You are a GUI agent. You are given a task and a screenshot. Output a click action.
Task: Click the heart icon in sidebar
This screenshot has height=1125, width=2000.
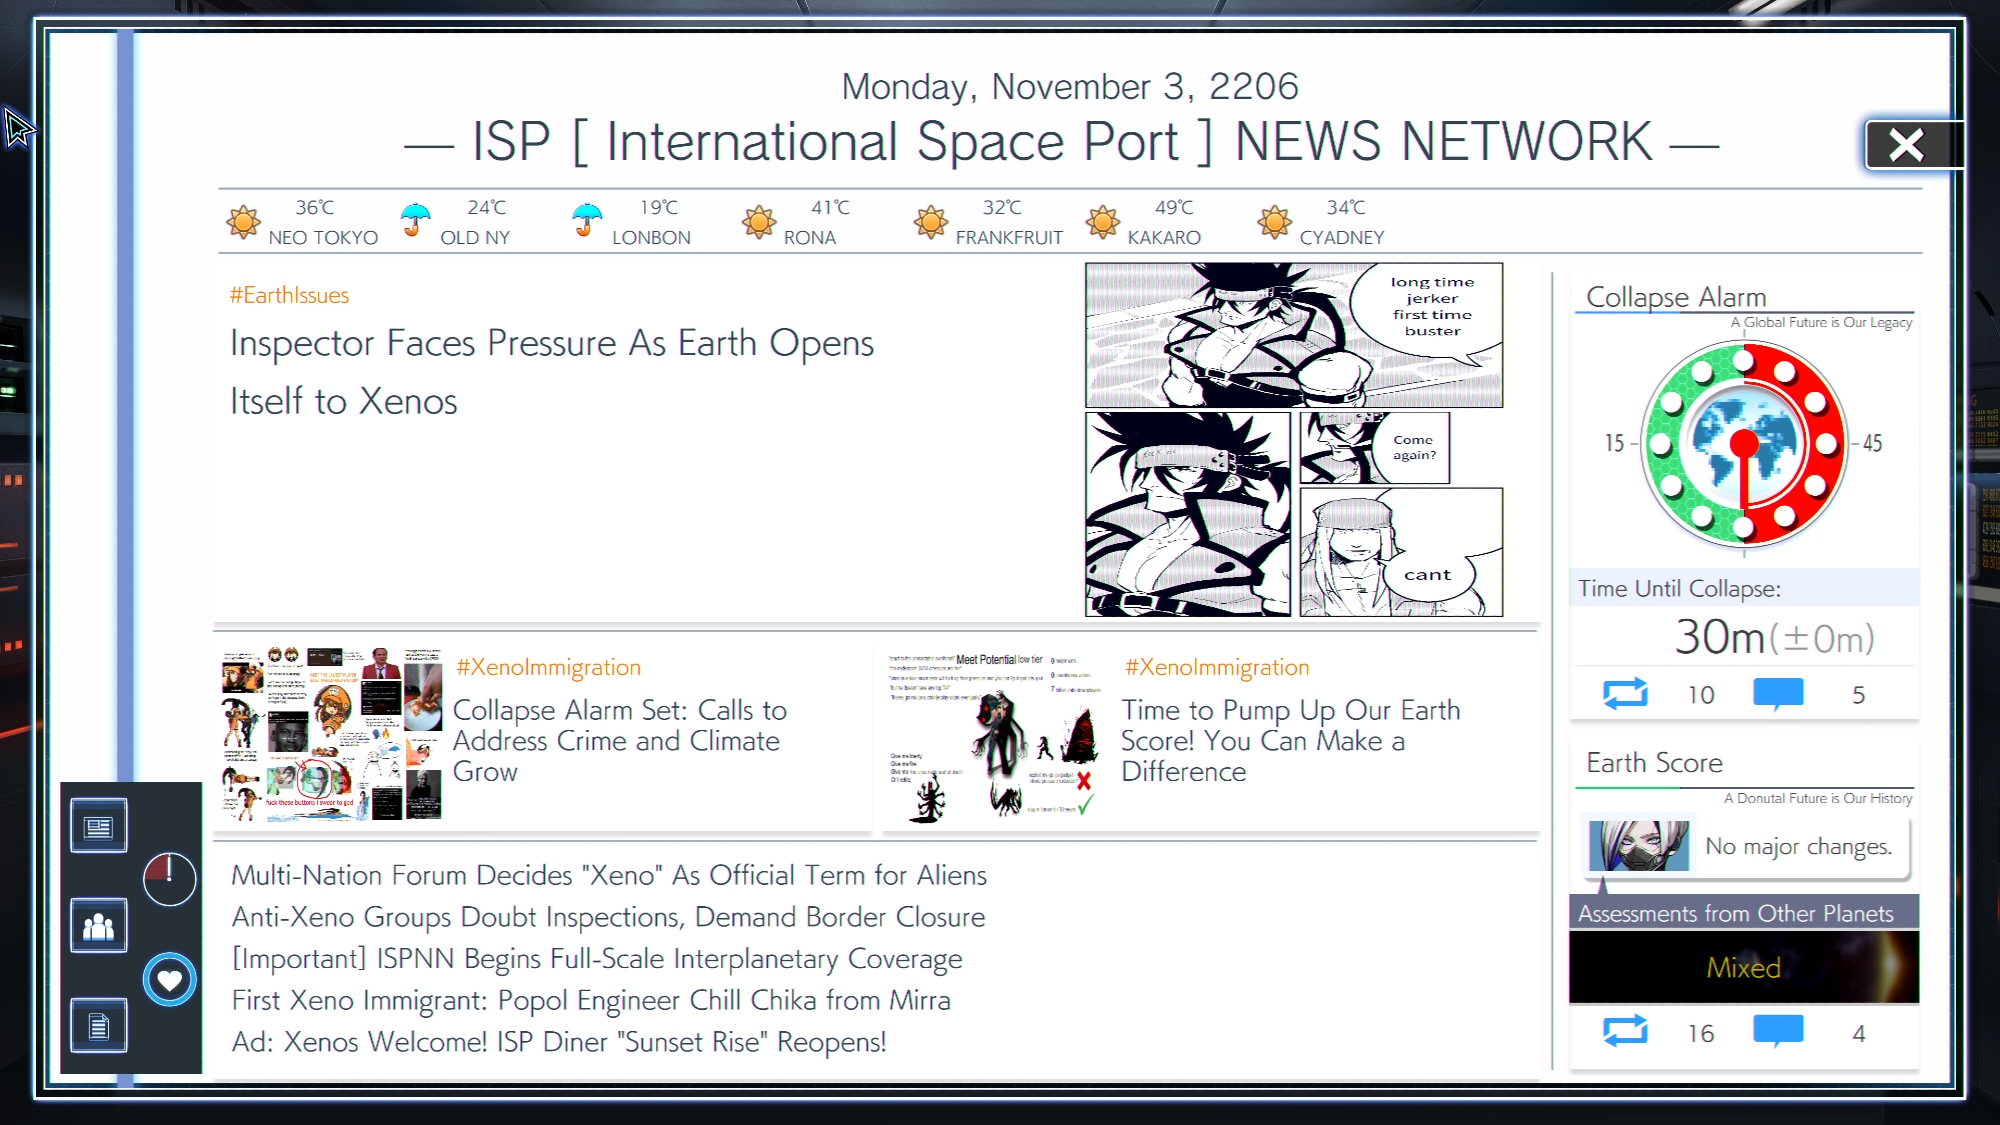click(169, 980)
